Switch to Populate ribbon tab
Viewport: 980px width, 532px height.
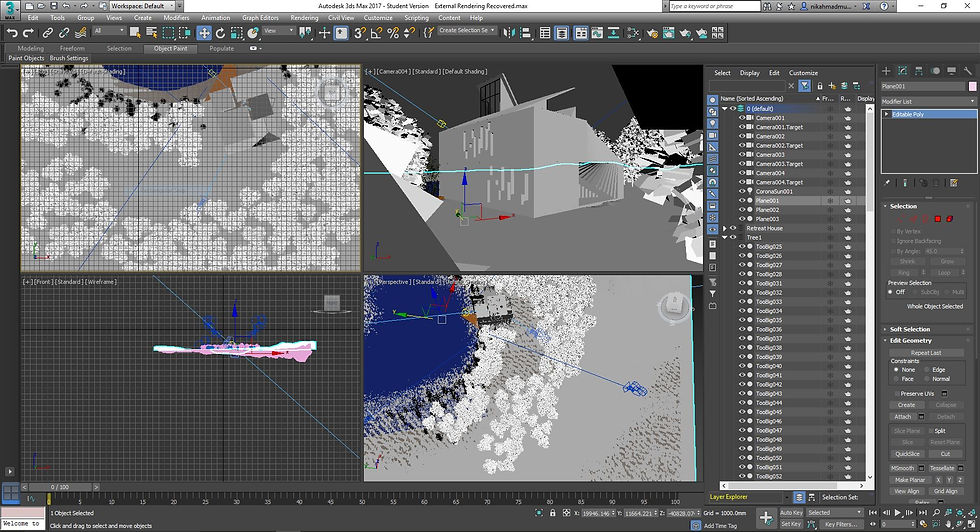[221, 48]
